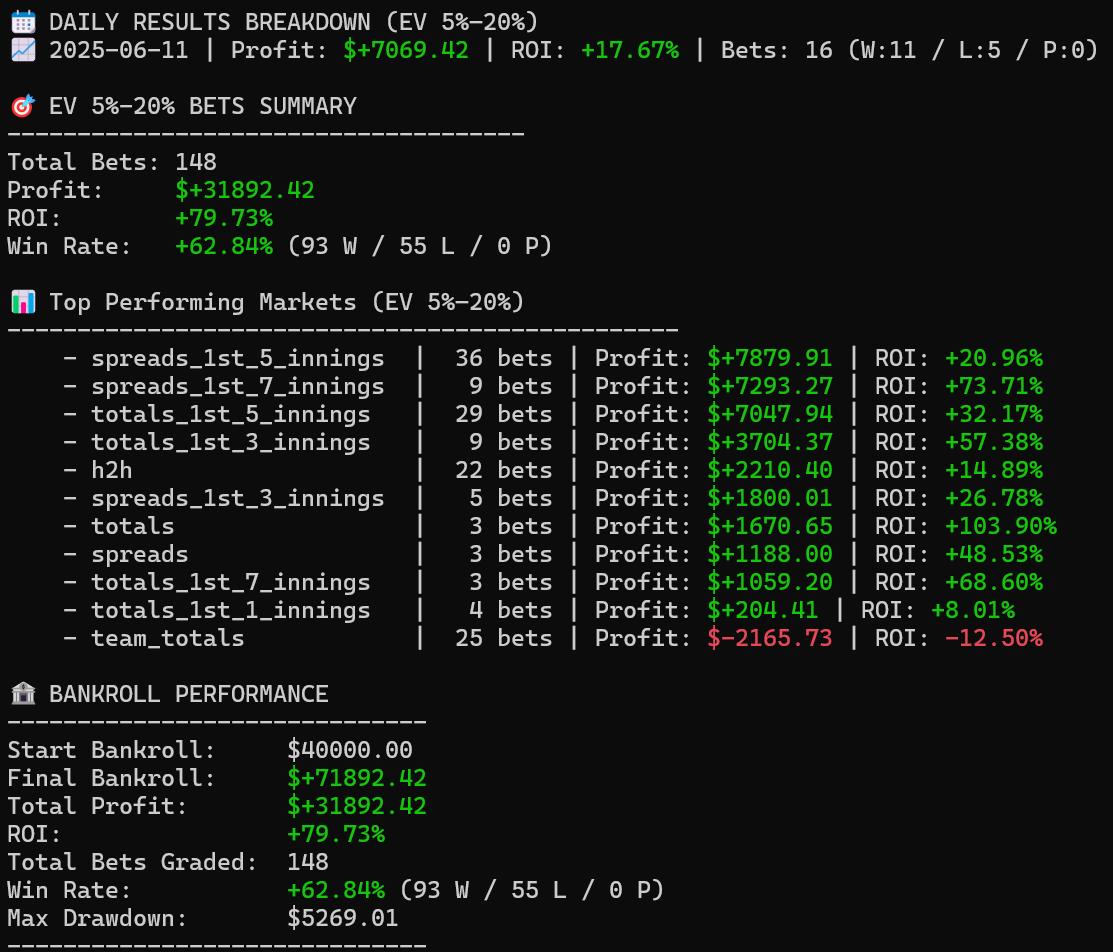The width and height of the screenshot is (1113, 952).
Task: Select ROI +57.38% value
Action: click(994, 442)
